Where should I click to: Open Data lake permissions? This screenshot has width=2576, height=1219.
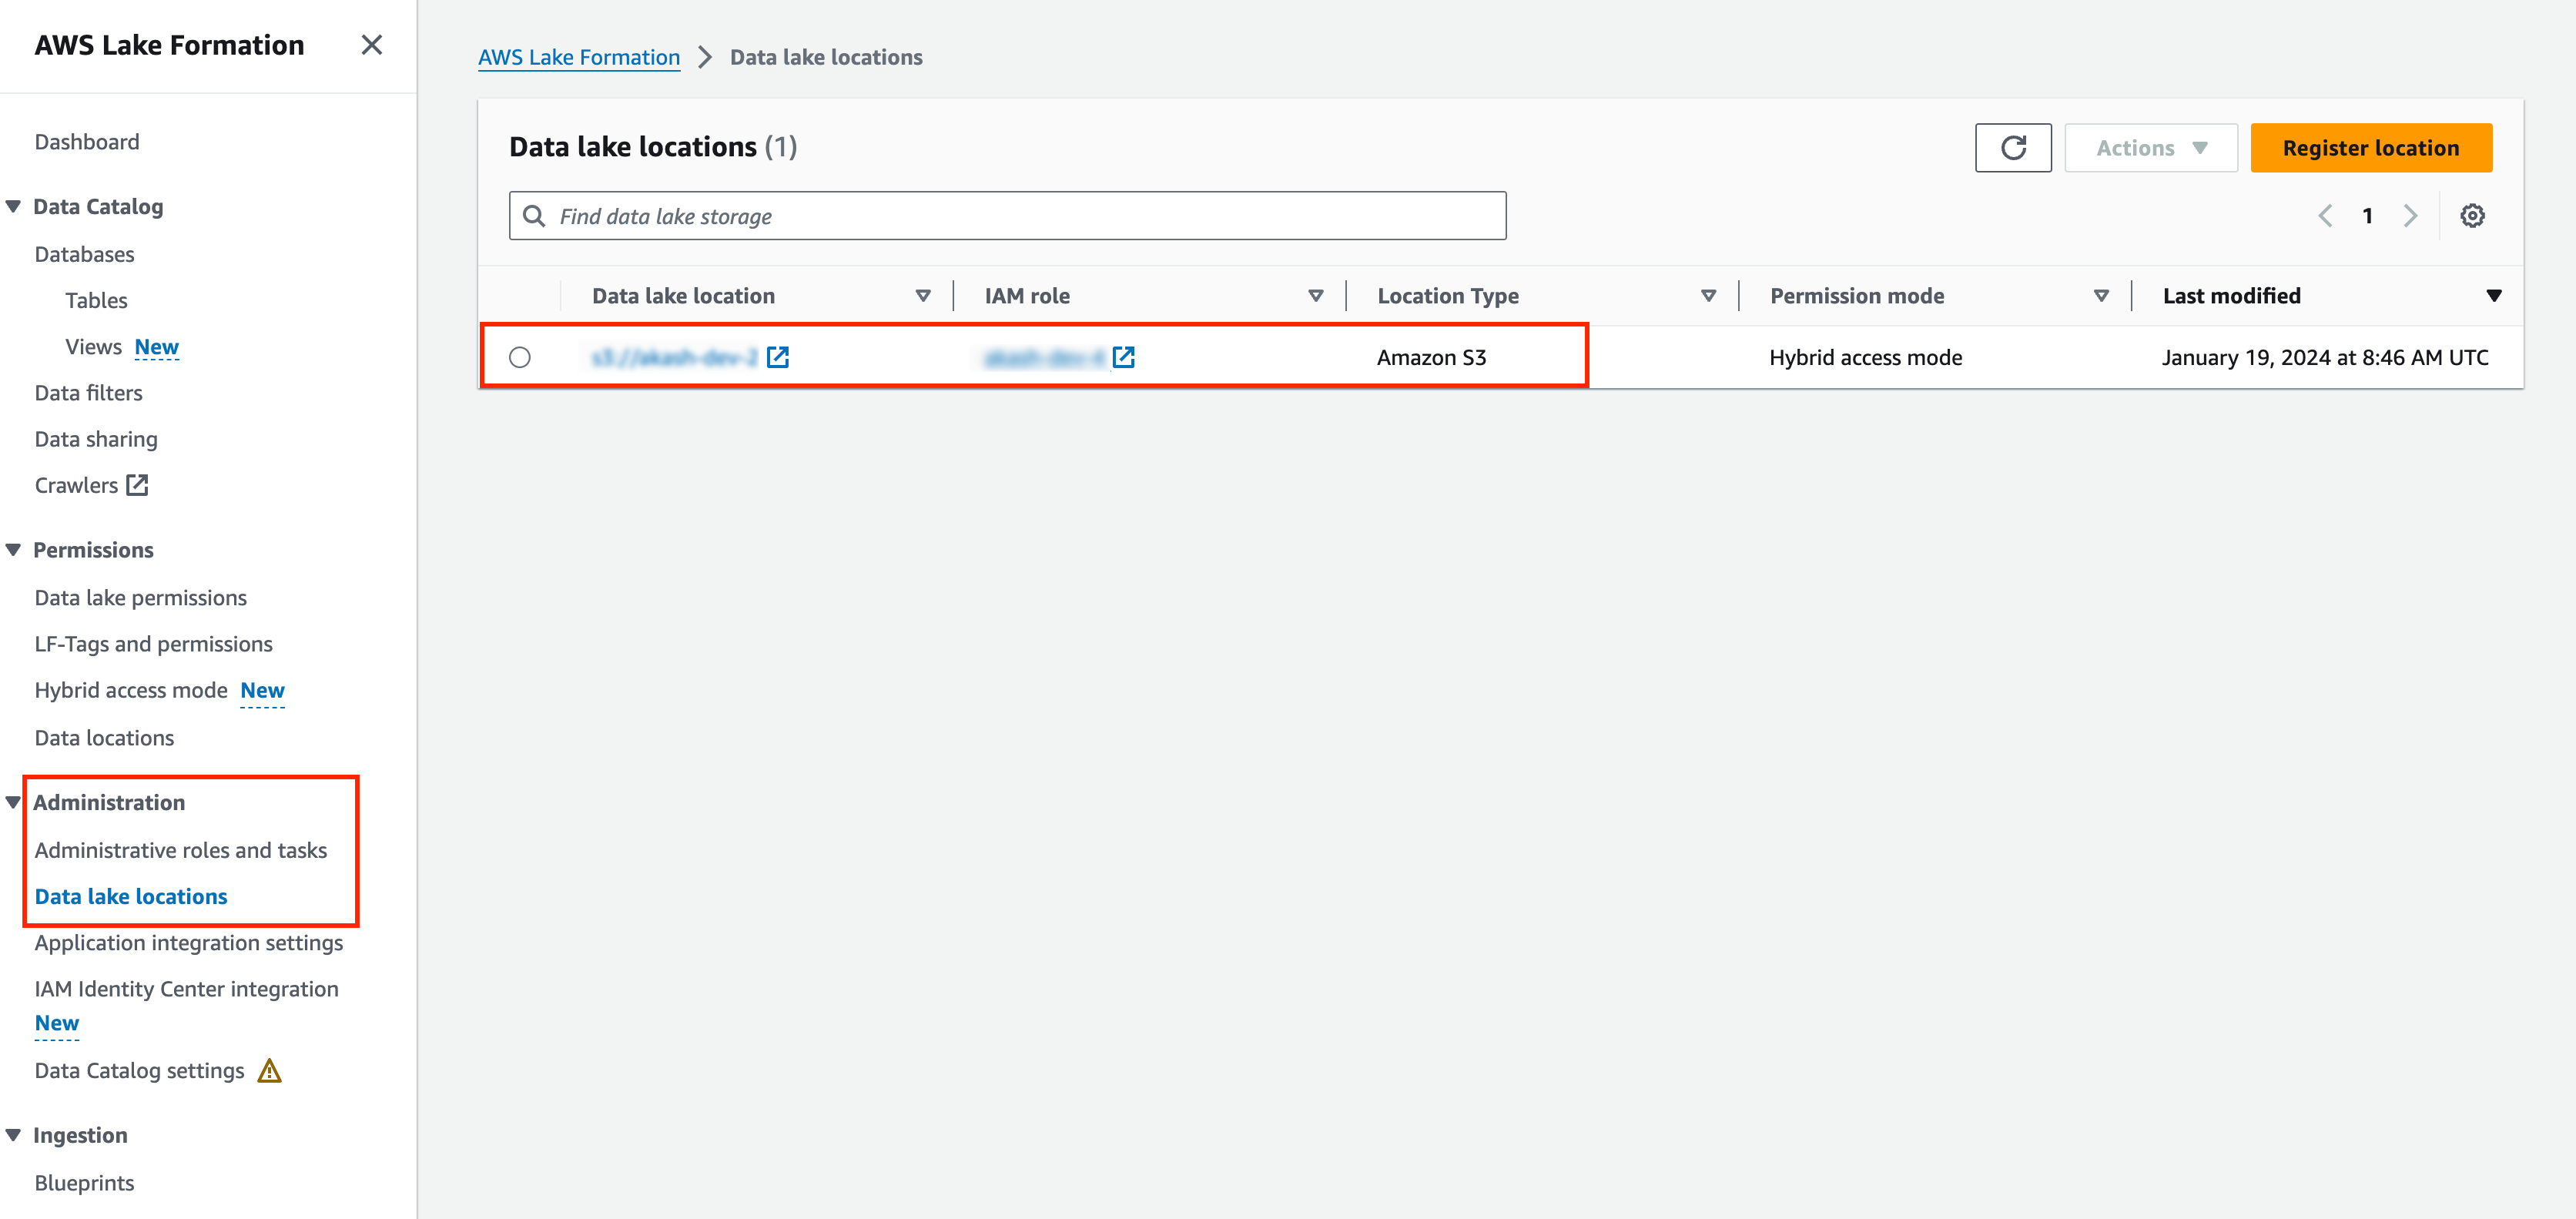pyautogui.click(x=140, y=598)
